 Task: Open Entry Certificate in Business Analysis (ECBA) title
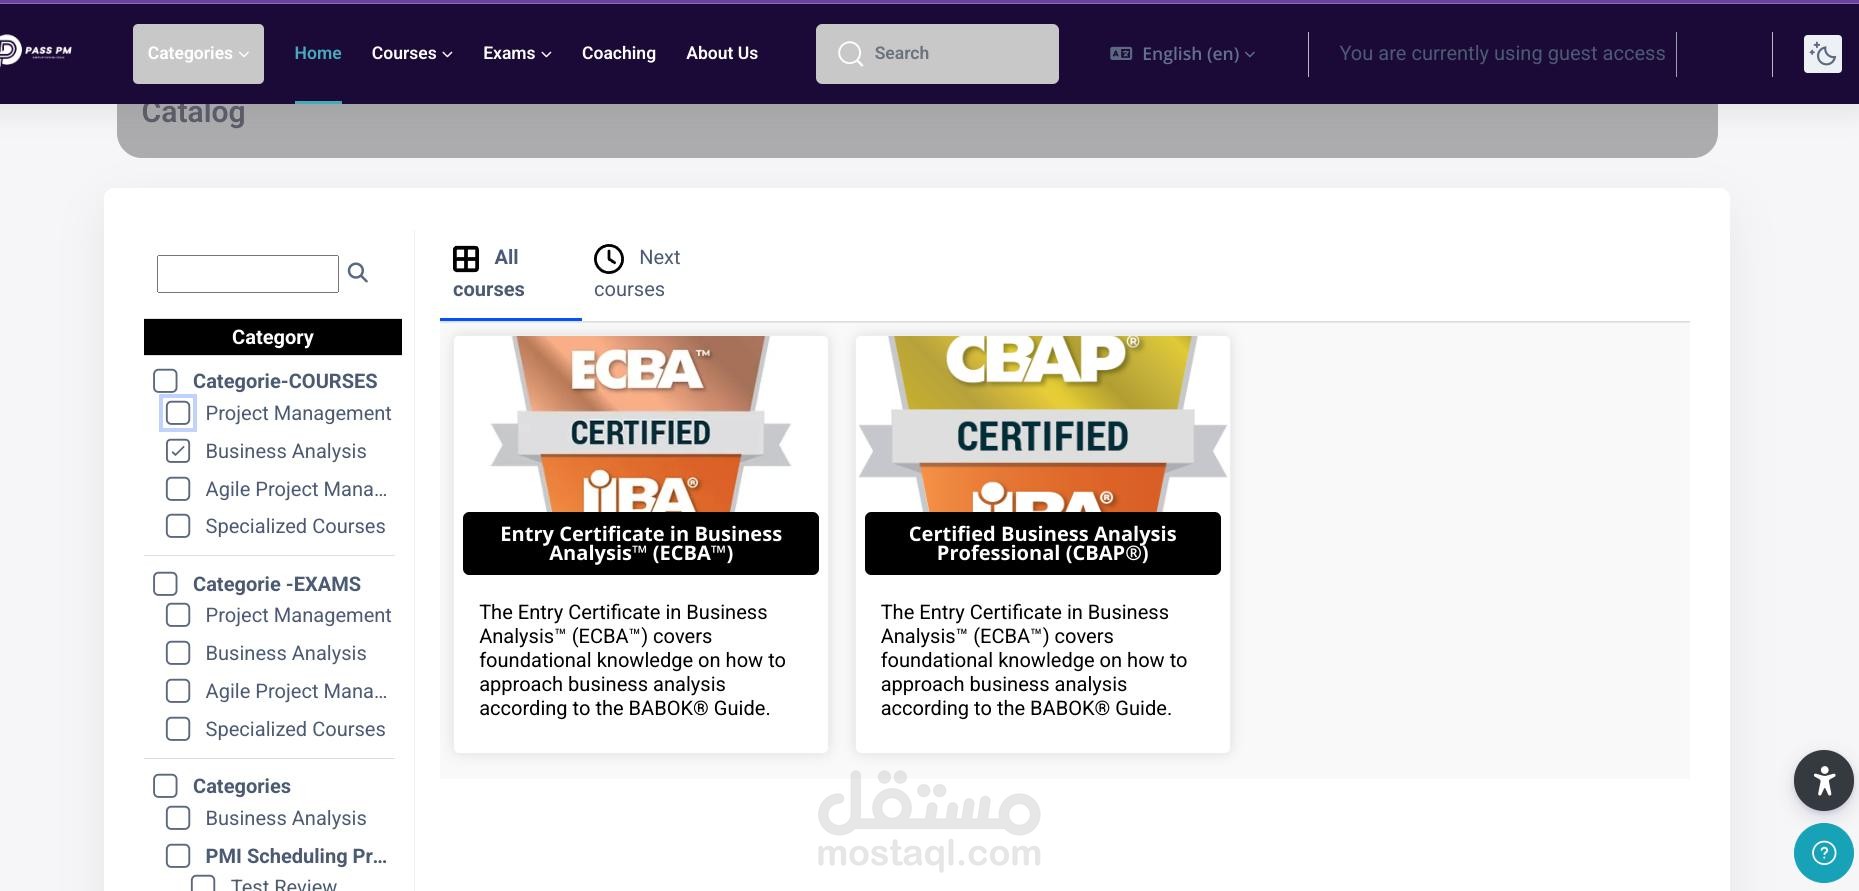pyautogui.click(x=641, y=543)
